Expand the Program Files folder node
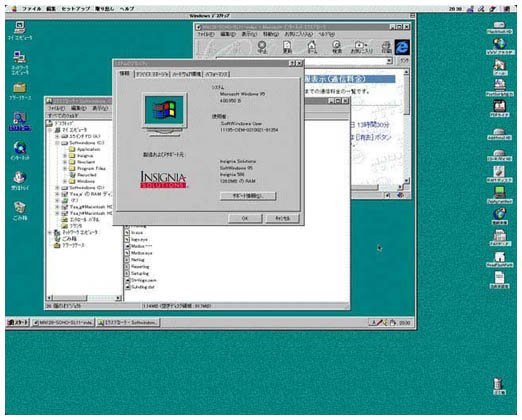The image size is (522, 420). [65, 168]
